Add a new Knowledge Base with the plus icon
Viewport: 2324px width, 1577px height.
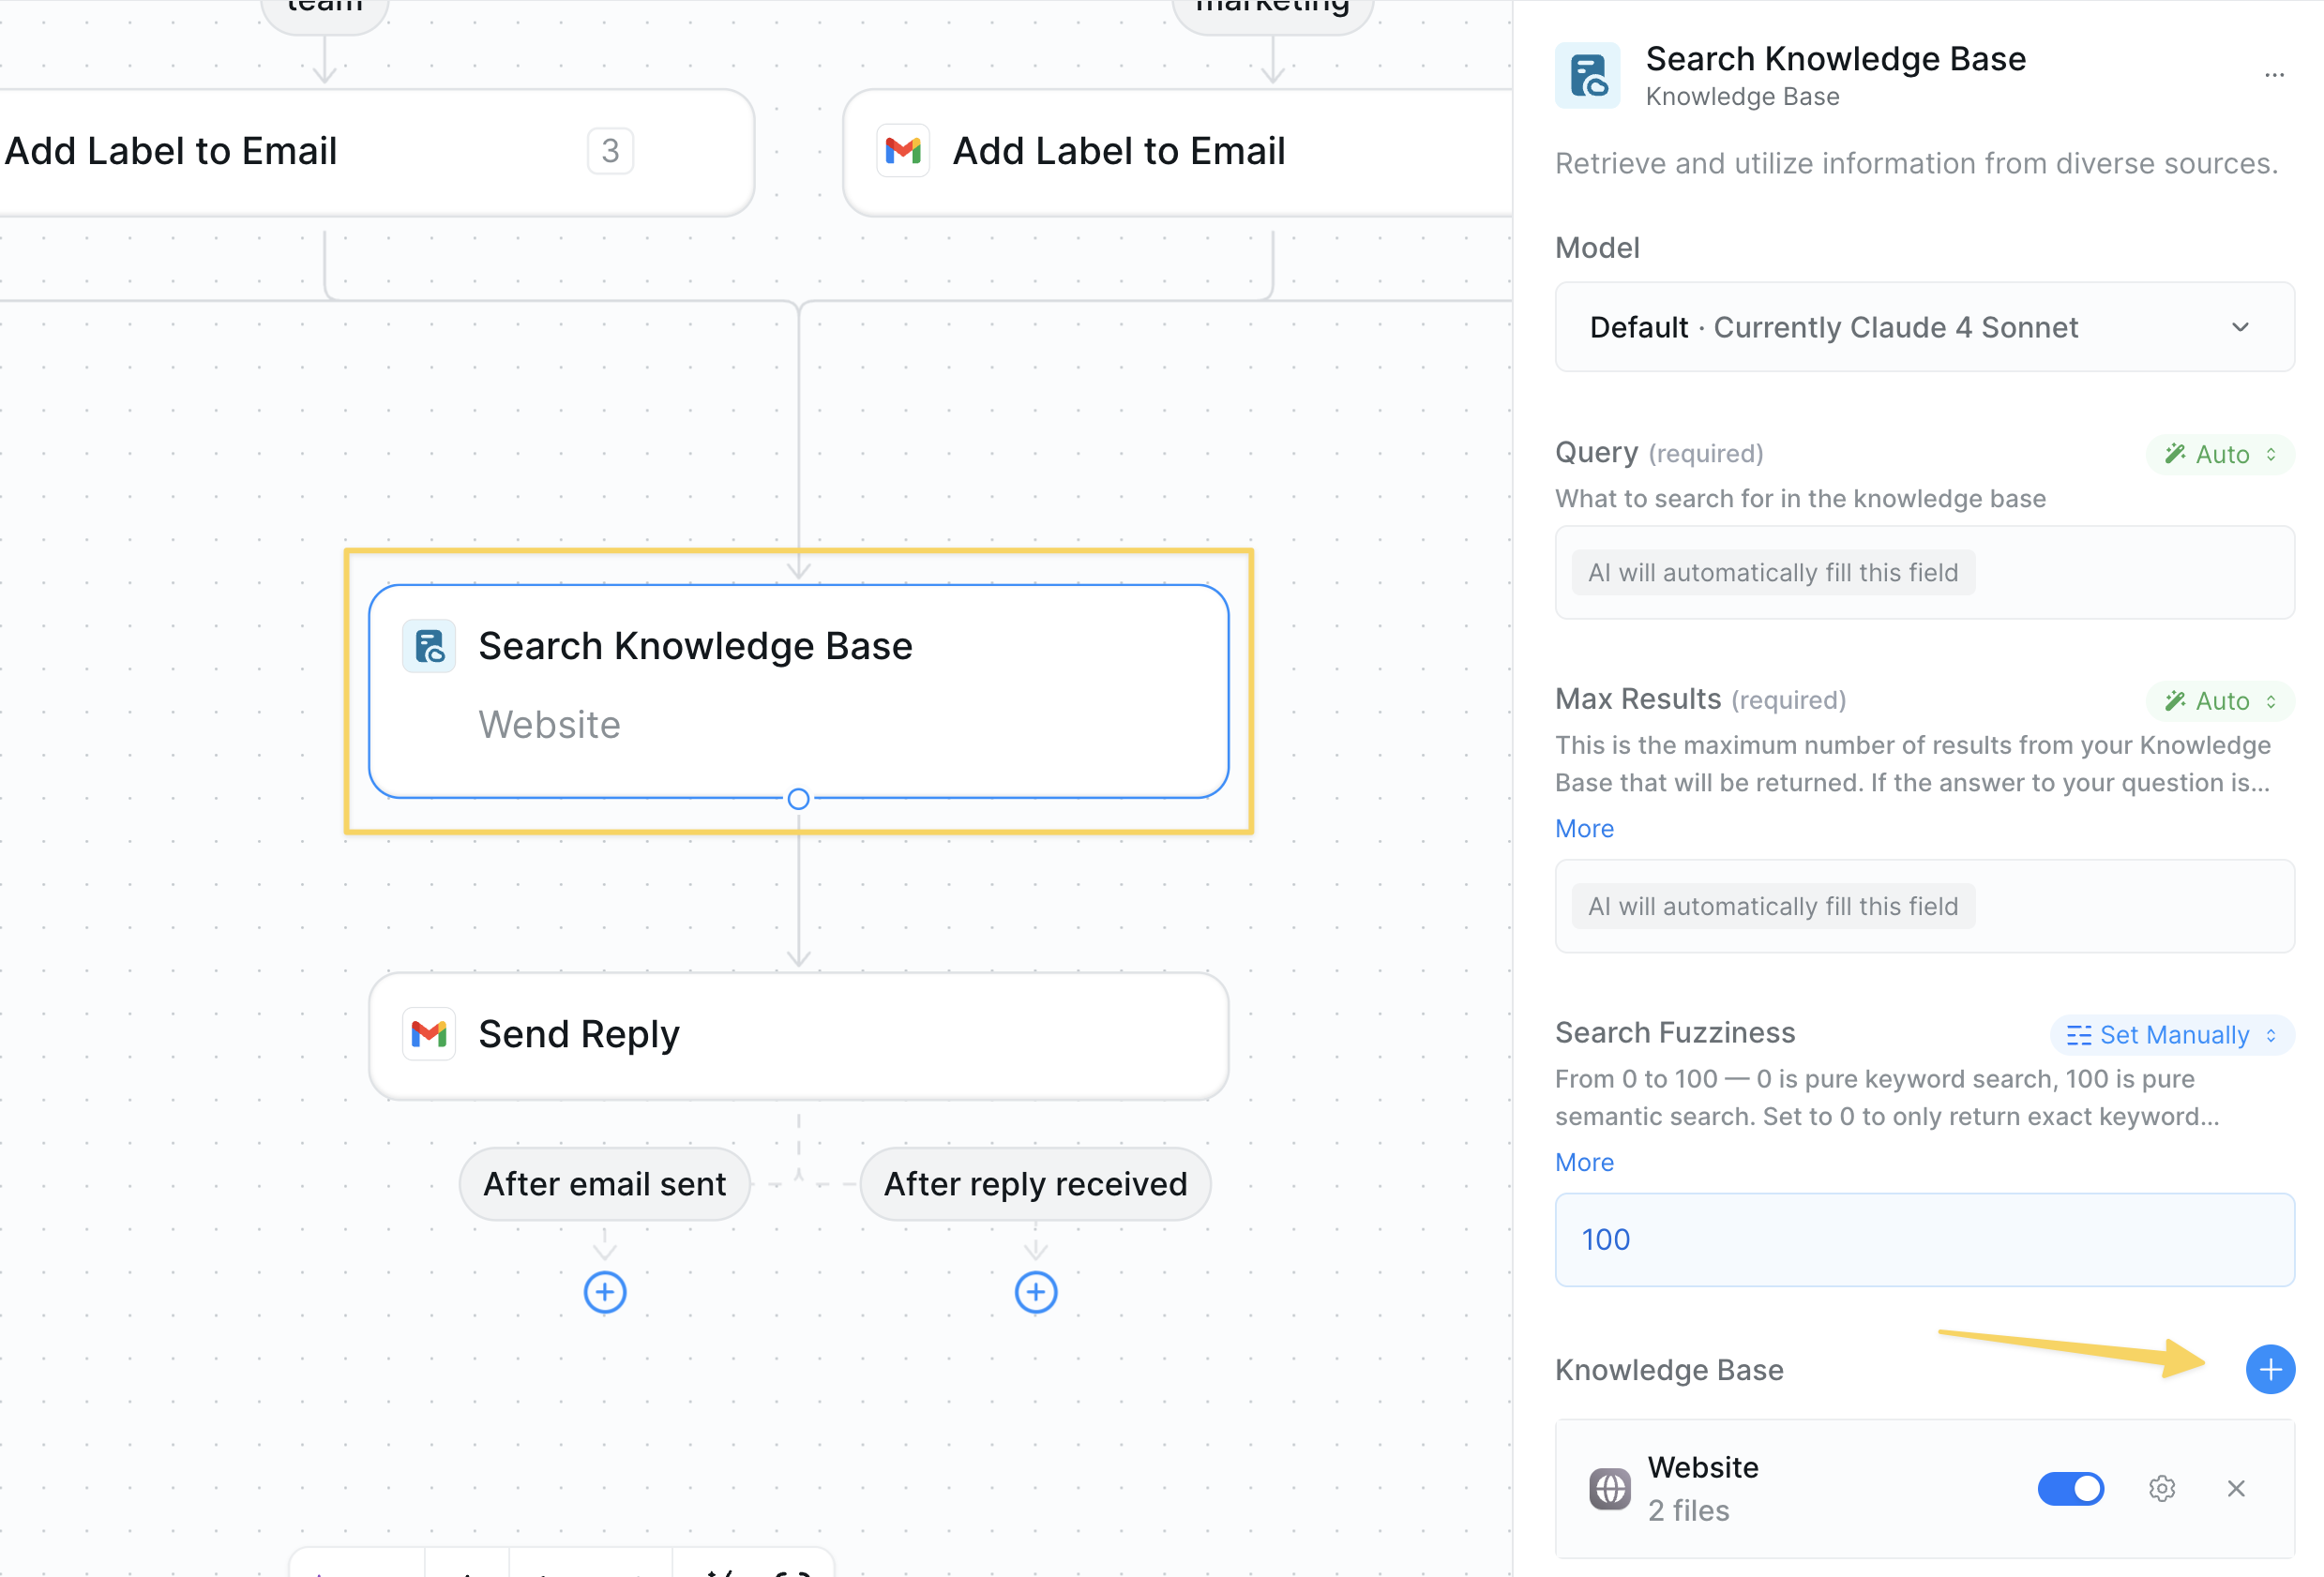[x=2271, y=1369]
